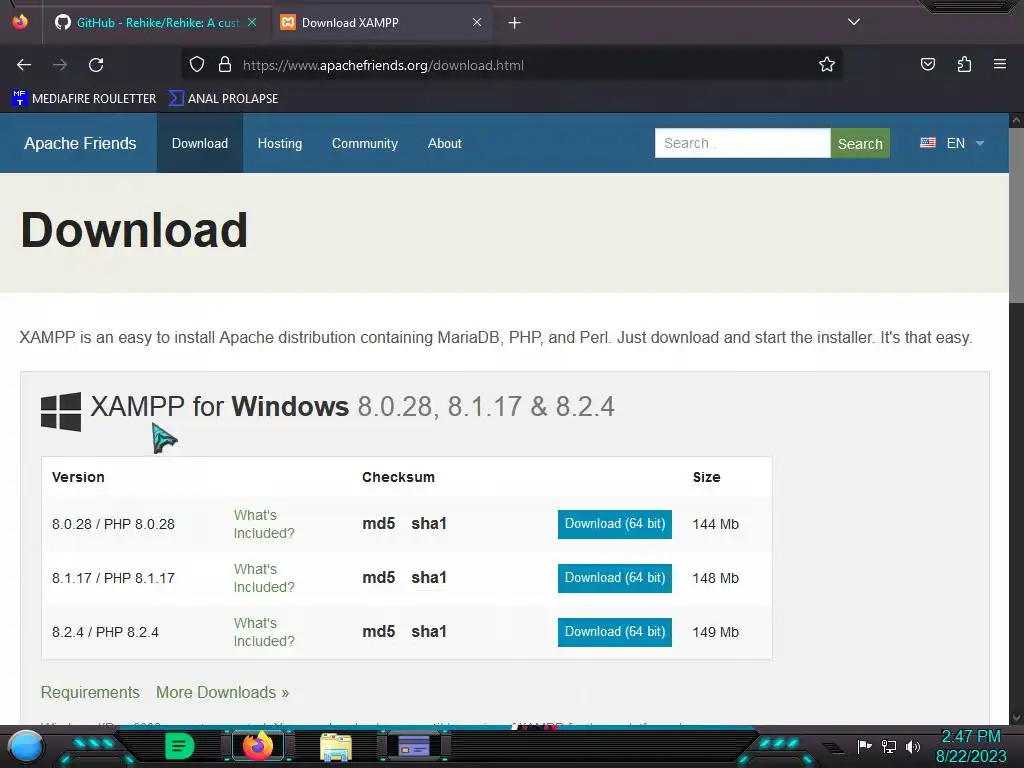Click the 144 Mb size cell

point(716,524)
